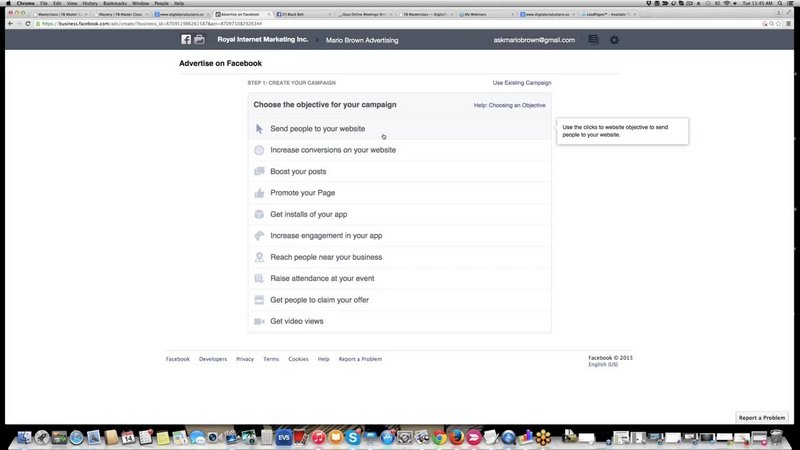Click cursor icon for Send people to website
This screenshot has height=450, width=800.
tap(259, 129)
